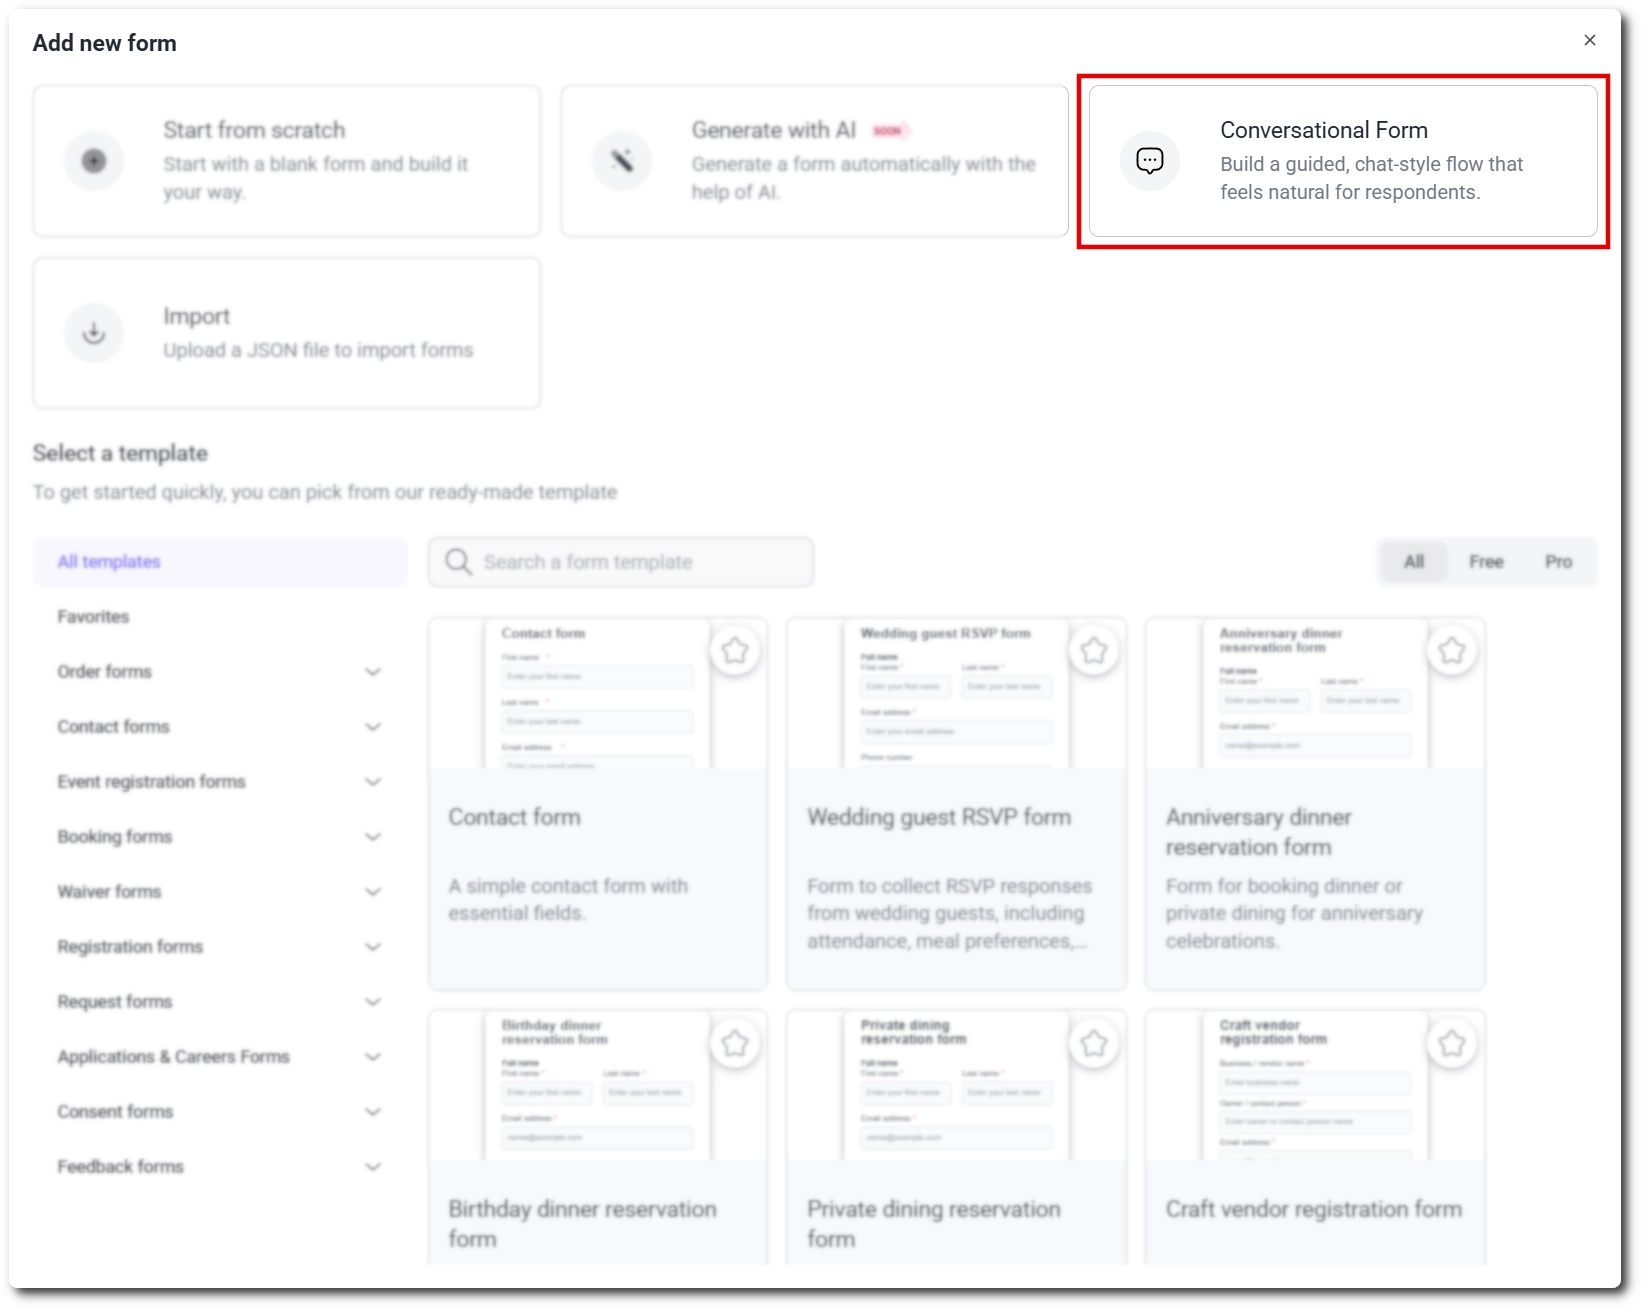Choose the Conversational Form option
Screen dimensions: 1642x1309
(x=1343, y=161)
